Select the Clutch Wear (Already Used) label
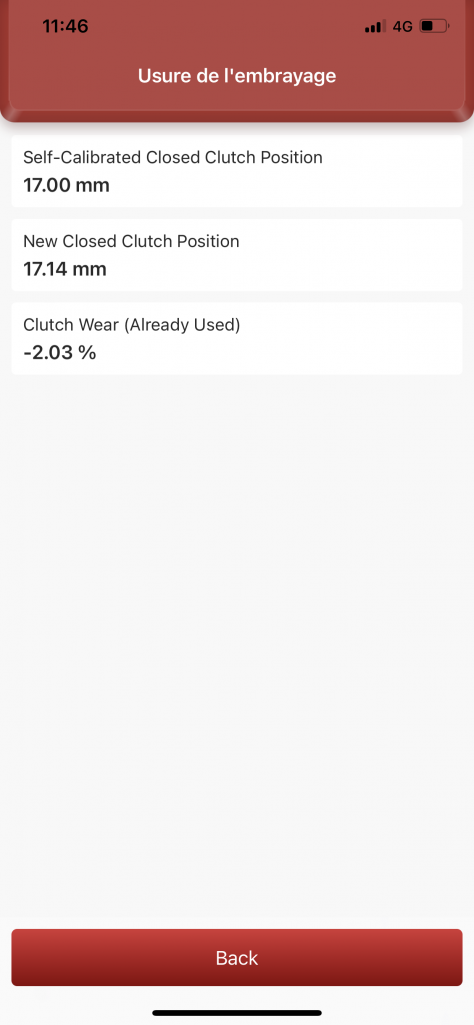The image size is (474, 1025). (131, 325)
